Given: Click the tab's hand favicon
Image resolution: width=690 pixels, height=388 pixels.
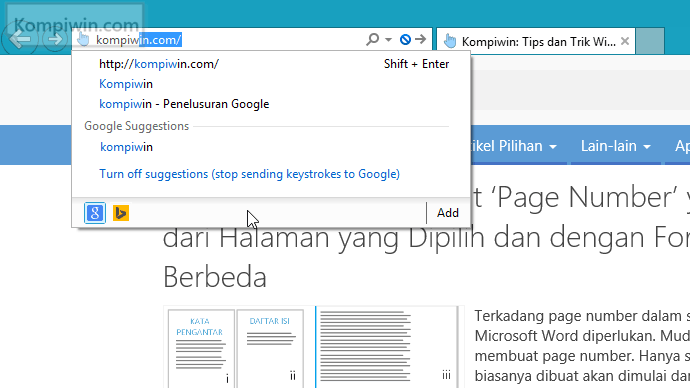Looking at the screenshot, I should [x=450, y=41].
